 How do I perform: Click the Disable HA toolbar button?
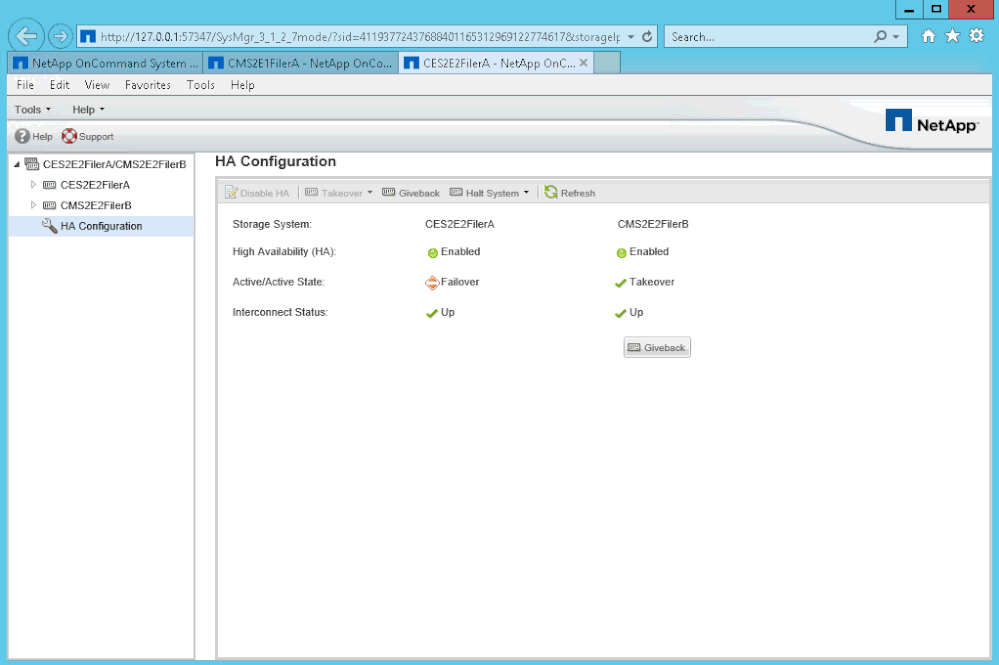[257, 193]
